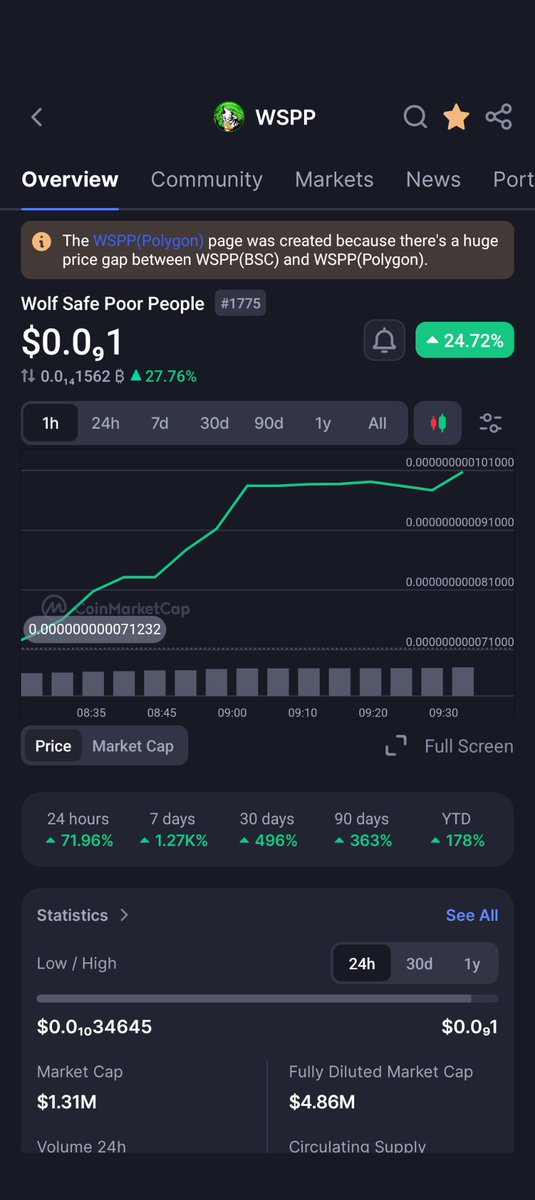Tap YTD 178% stat
This screenshot has height=1200, width=535.
coord(456,830)
